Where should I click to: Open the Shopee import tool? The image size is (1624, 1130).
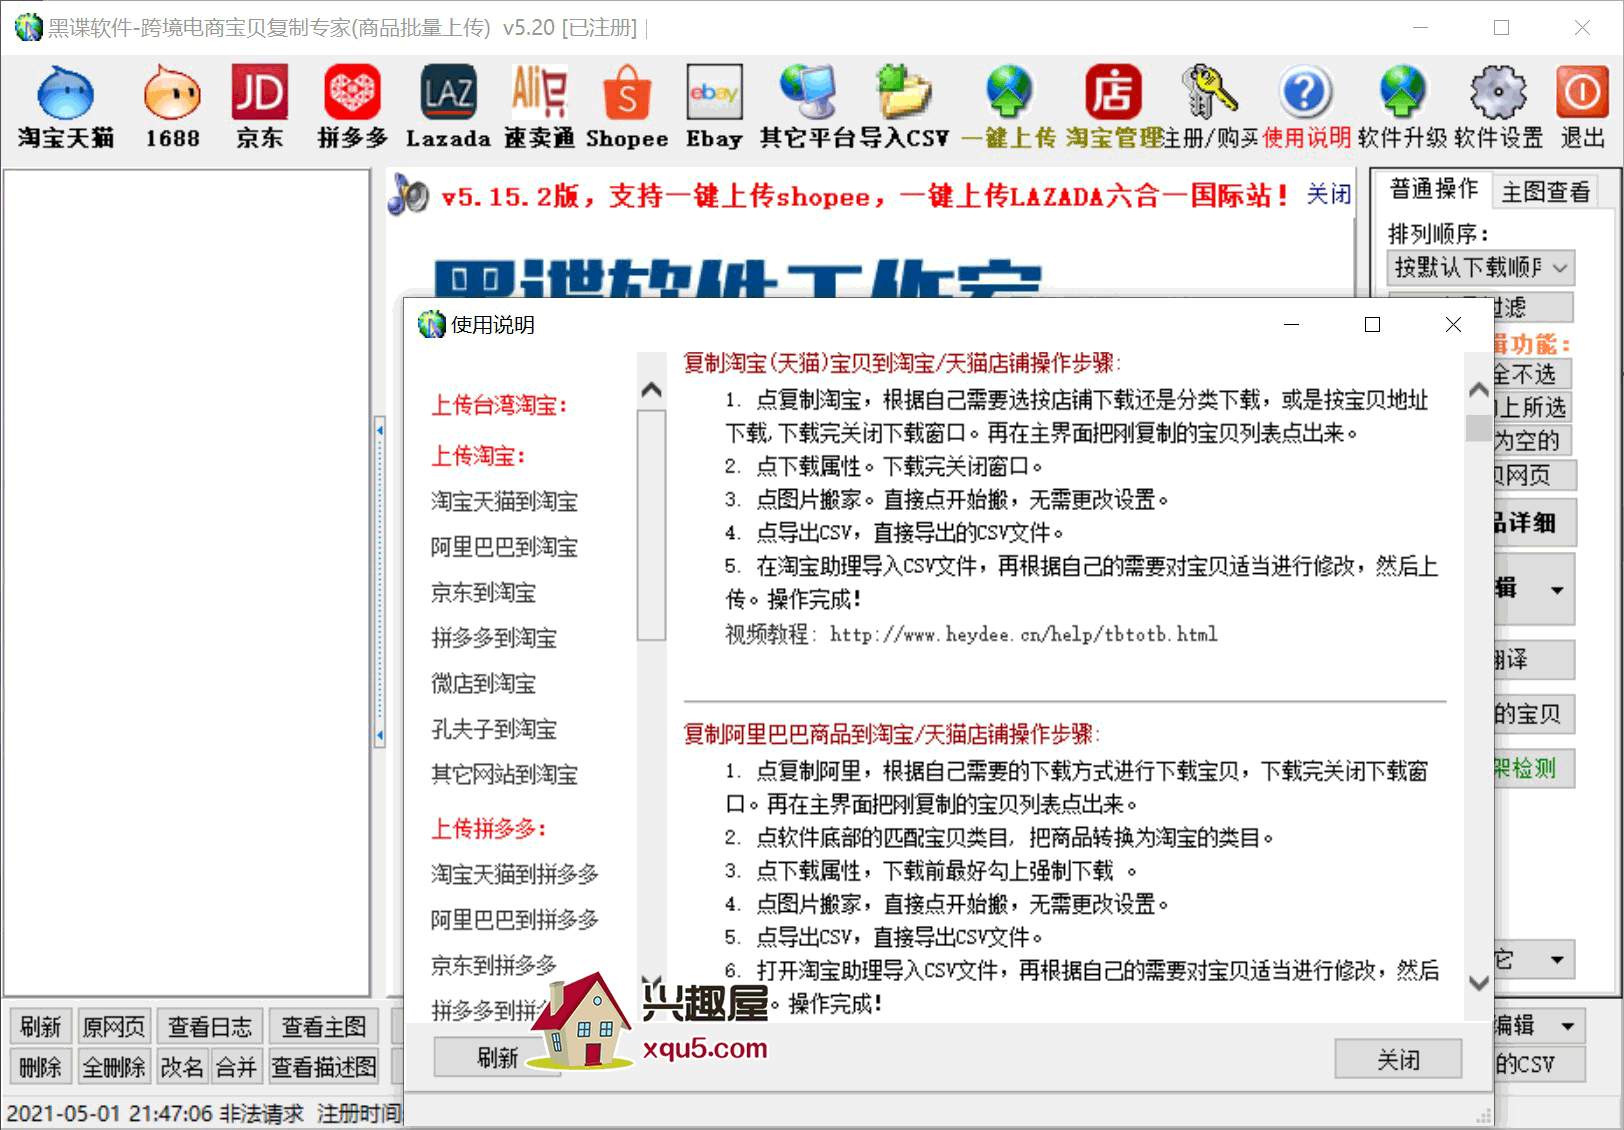tap(627, 107)
